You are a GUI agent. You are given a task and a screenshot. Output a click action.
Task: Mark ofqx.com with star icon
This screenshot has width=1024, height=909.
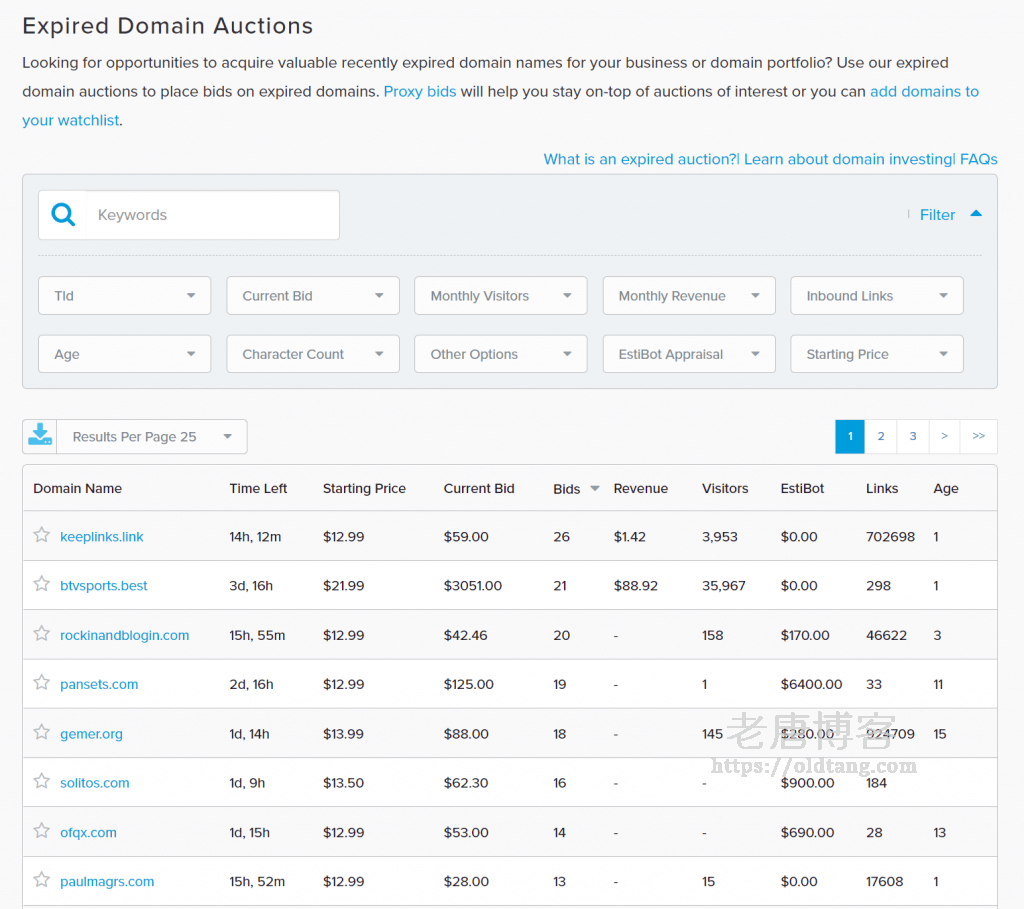[42, 831]
